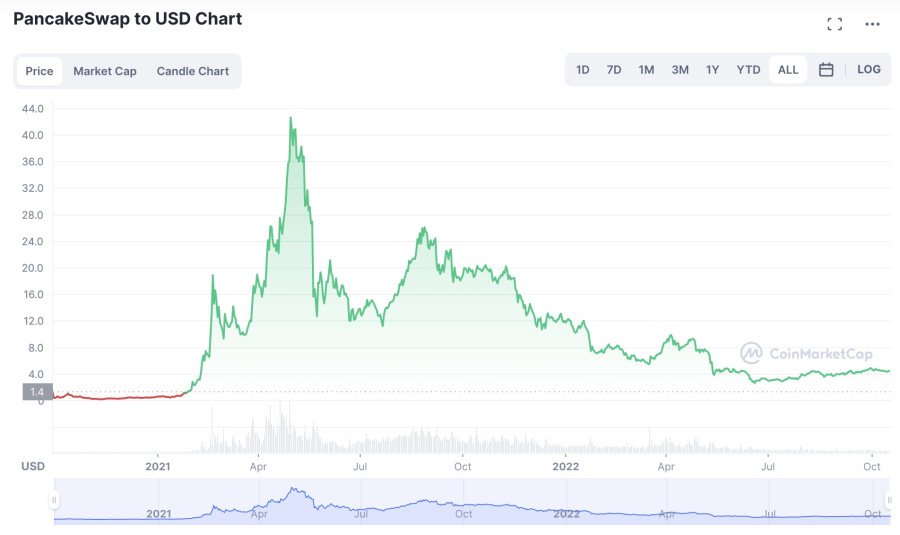Click the CoinMarketCap watermark logo
The height and width of the screenshot is (535, 900).
[x=806, y=353]
